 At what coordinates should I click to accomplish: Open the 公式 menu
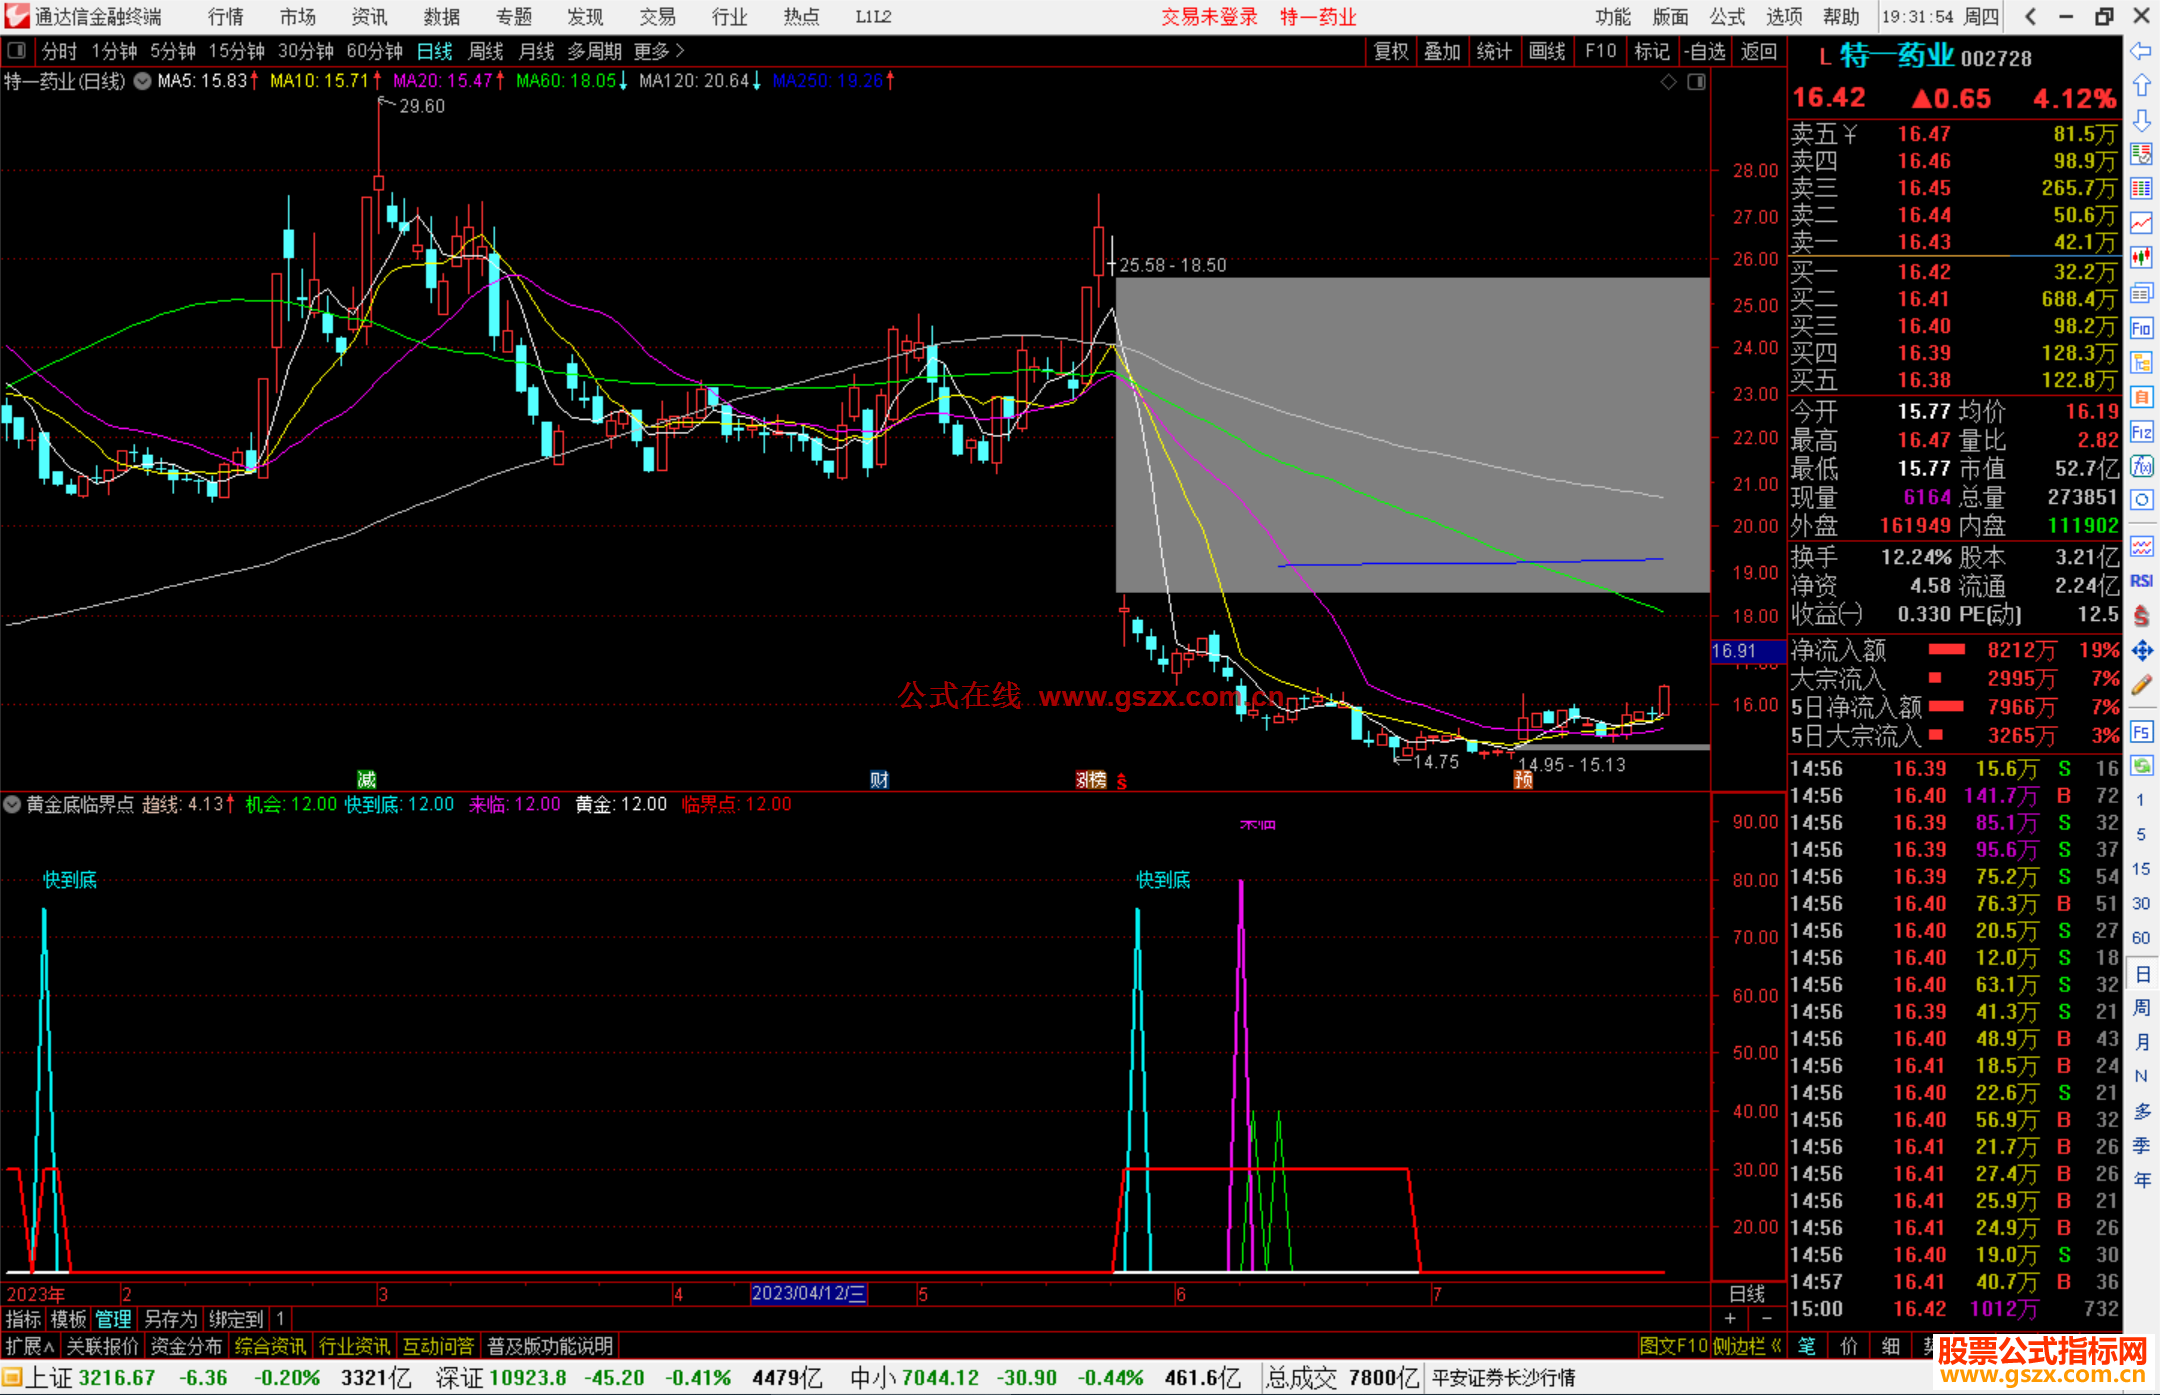tap(1727, 17)
